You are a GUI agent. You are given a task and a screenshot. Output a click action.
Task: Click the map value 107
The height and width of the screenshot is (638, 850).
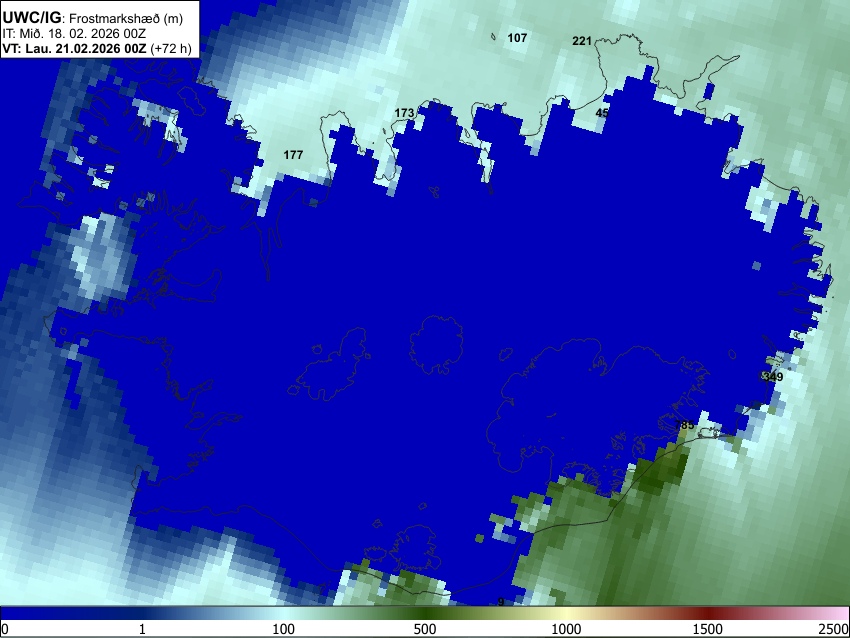click(x=517, y=38)
